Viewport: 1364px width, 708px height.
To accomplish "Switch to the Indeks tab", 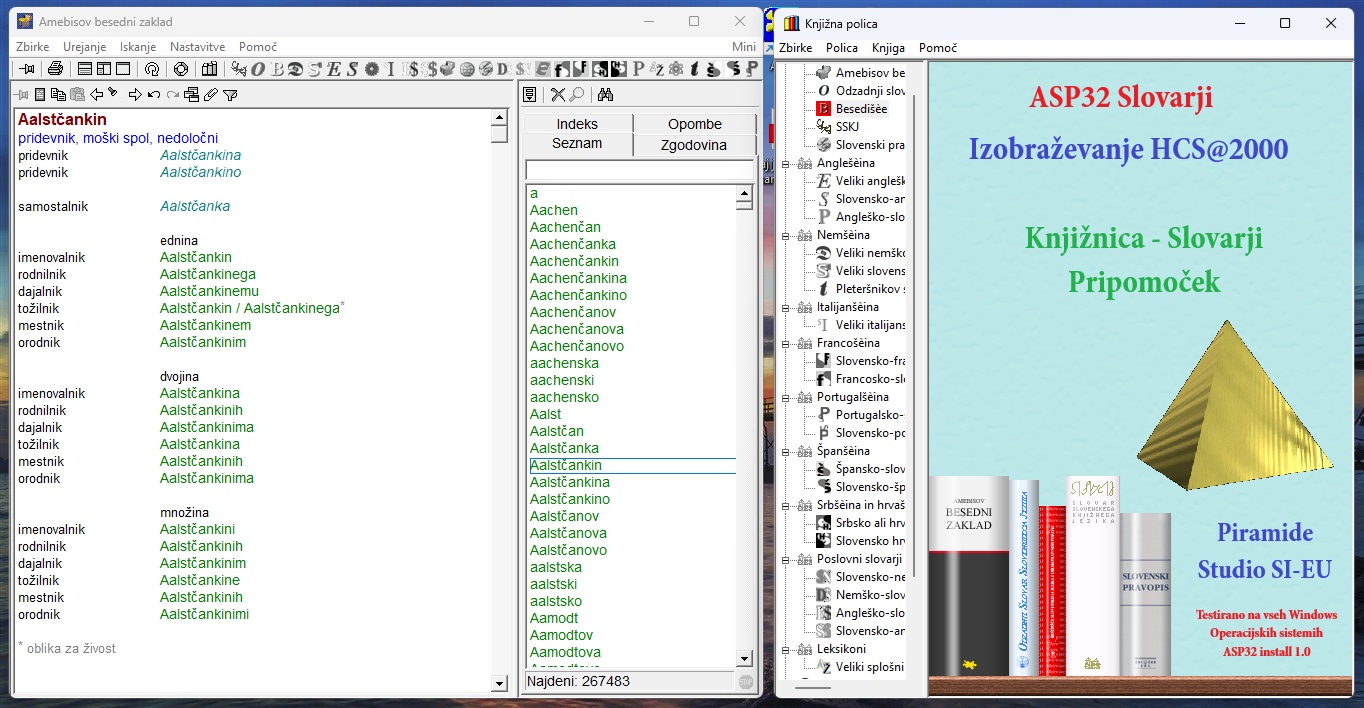I will 577,124.
